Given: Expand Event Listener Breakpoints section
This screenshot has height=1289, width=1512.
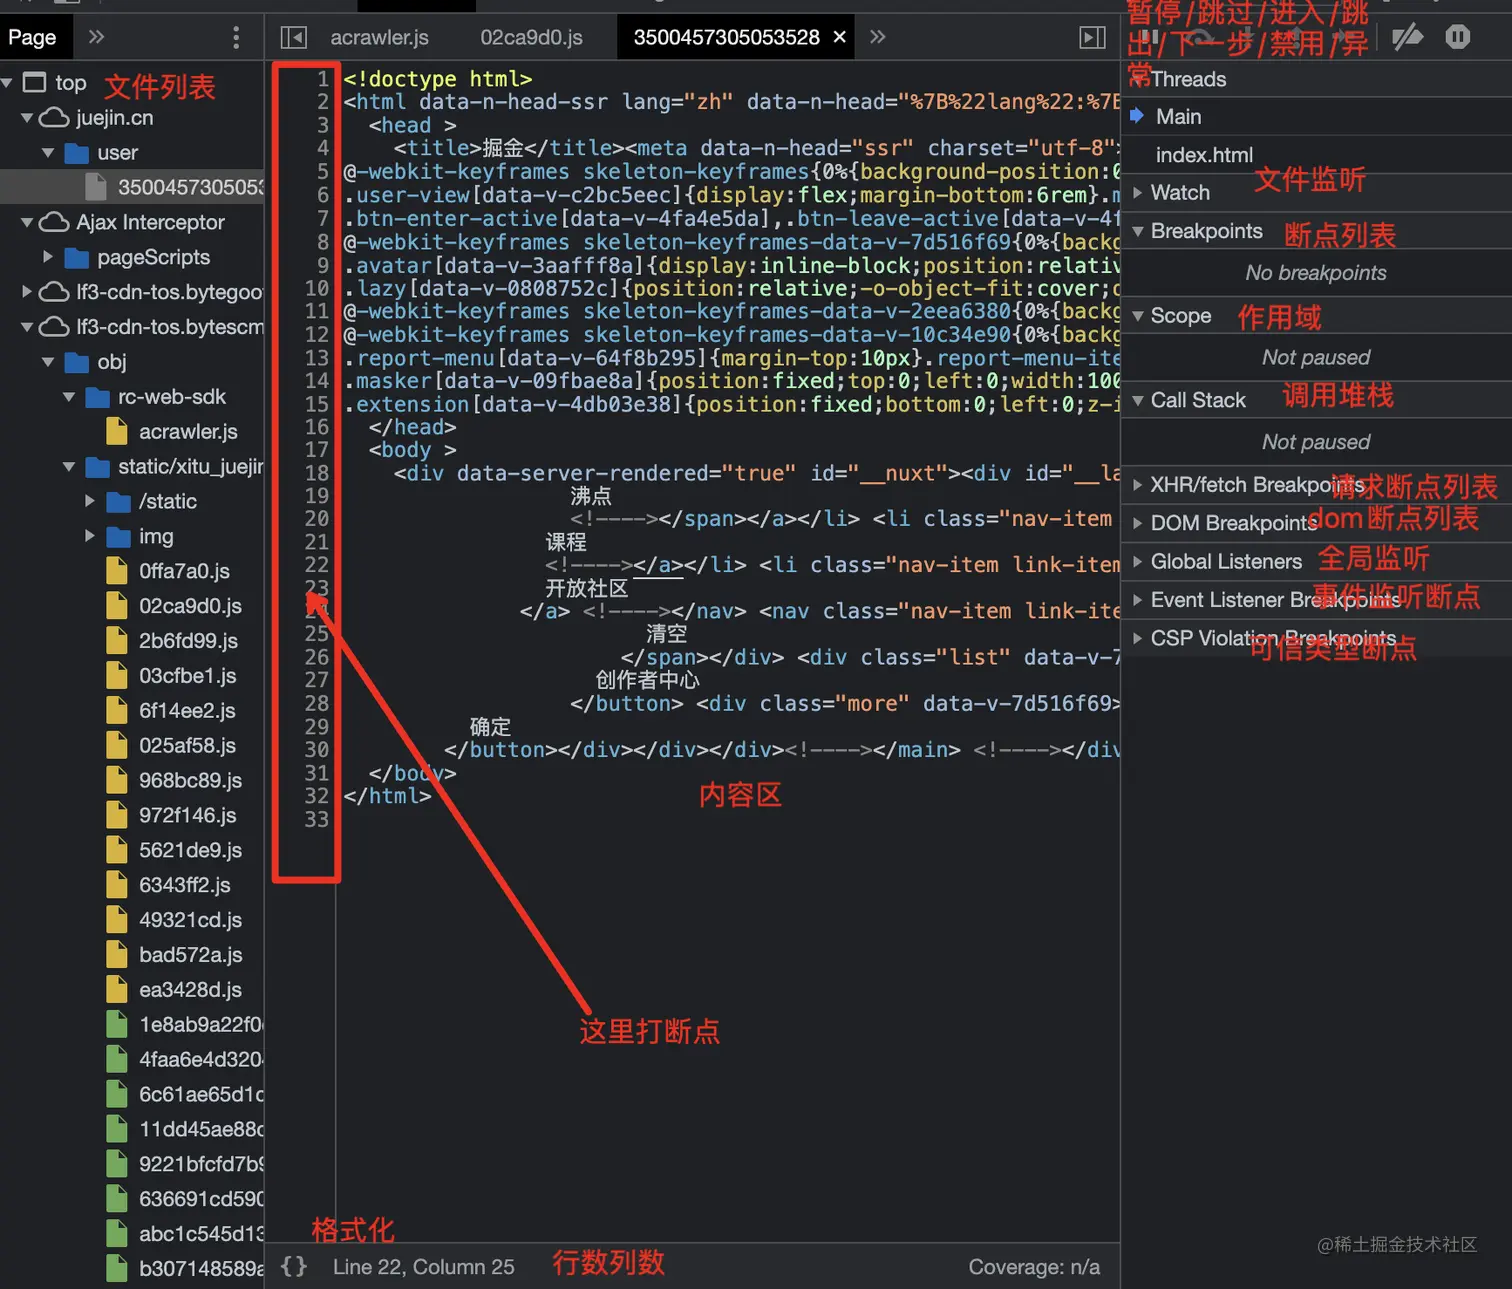Looking at the screenshot, I should pos(1137,600).
